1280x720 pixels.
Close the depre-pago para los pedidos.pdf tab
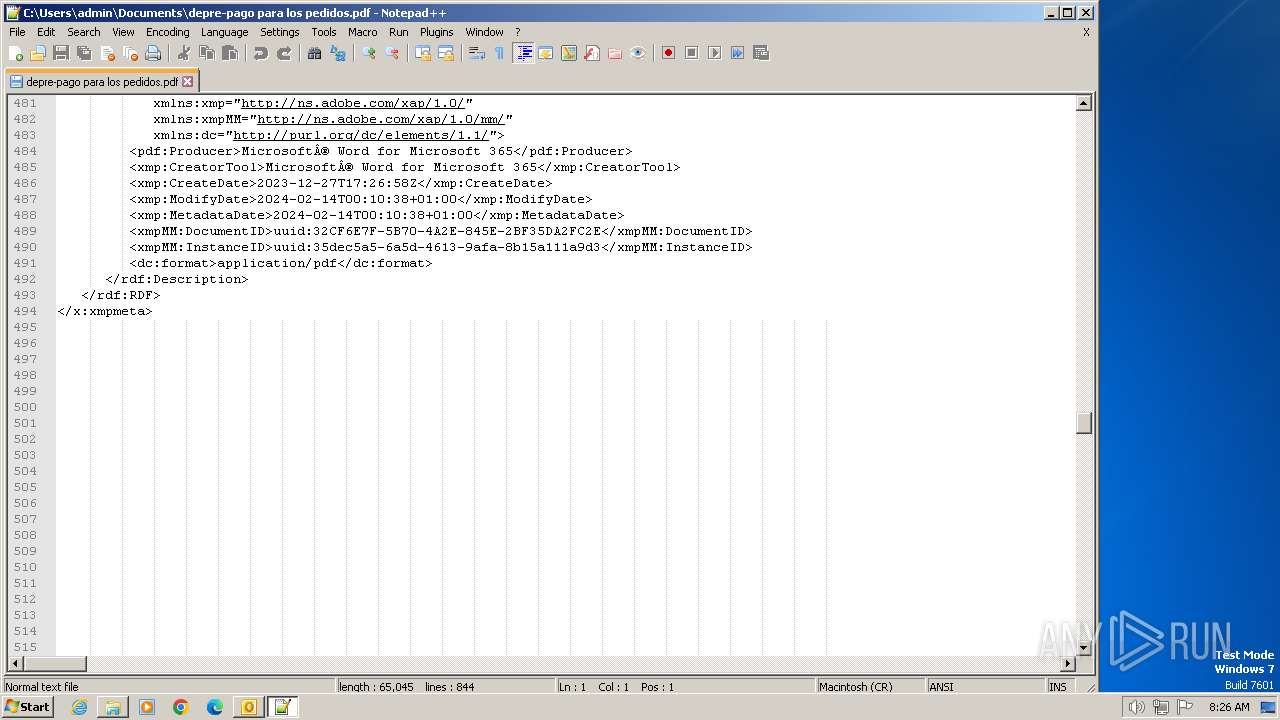click(x=187, y=82)
